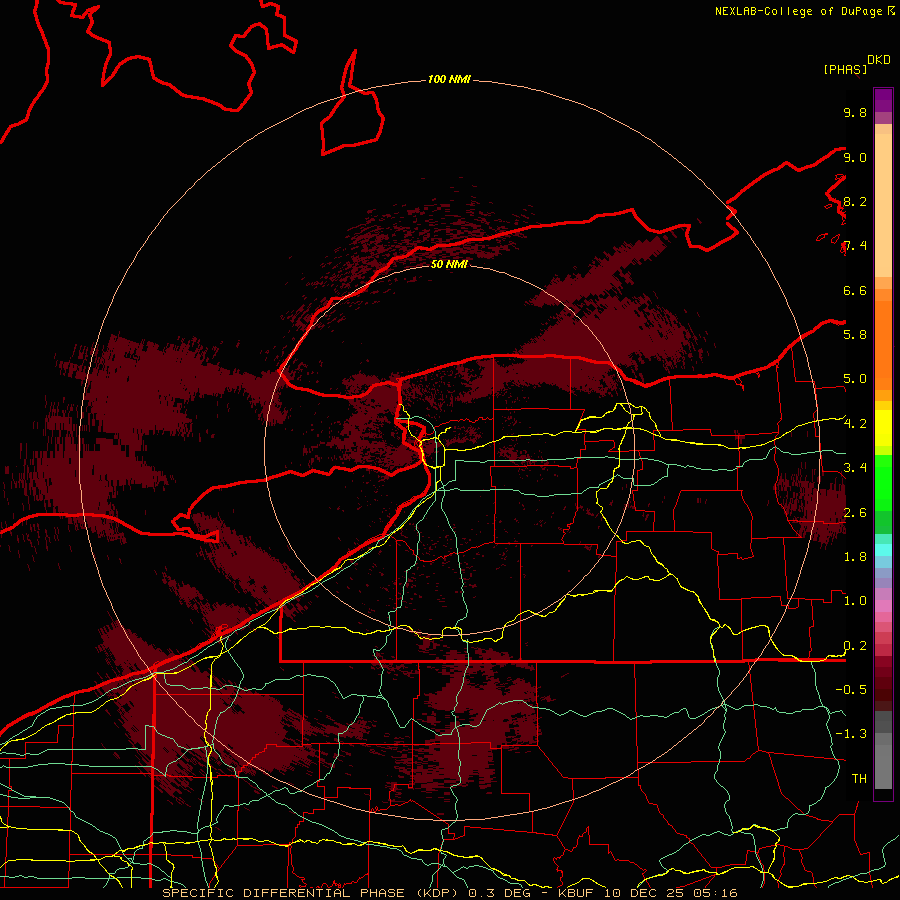Click the 2.6 scale value

click(855, 513)
